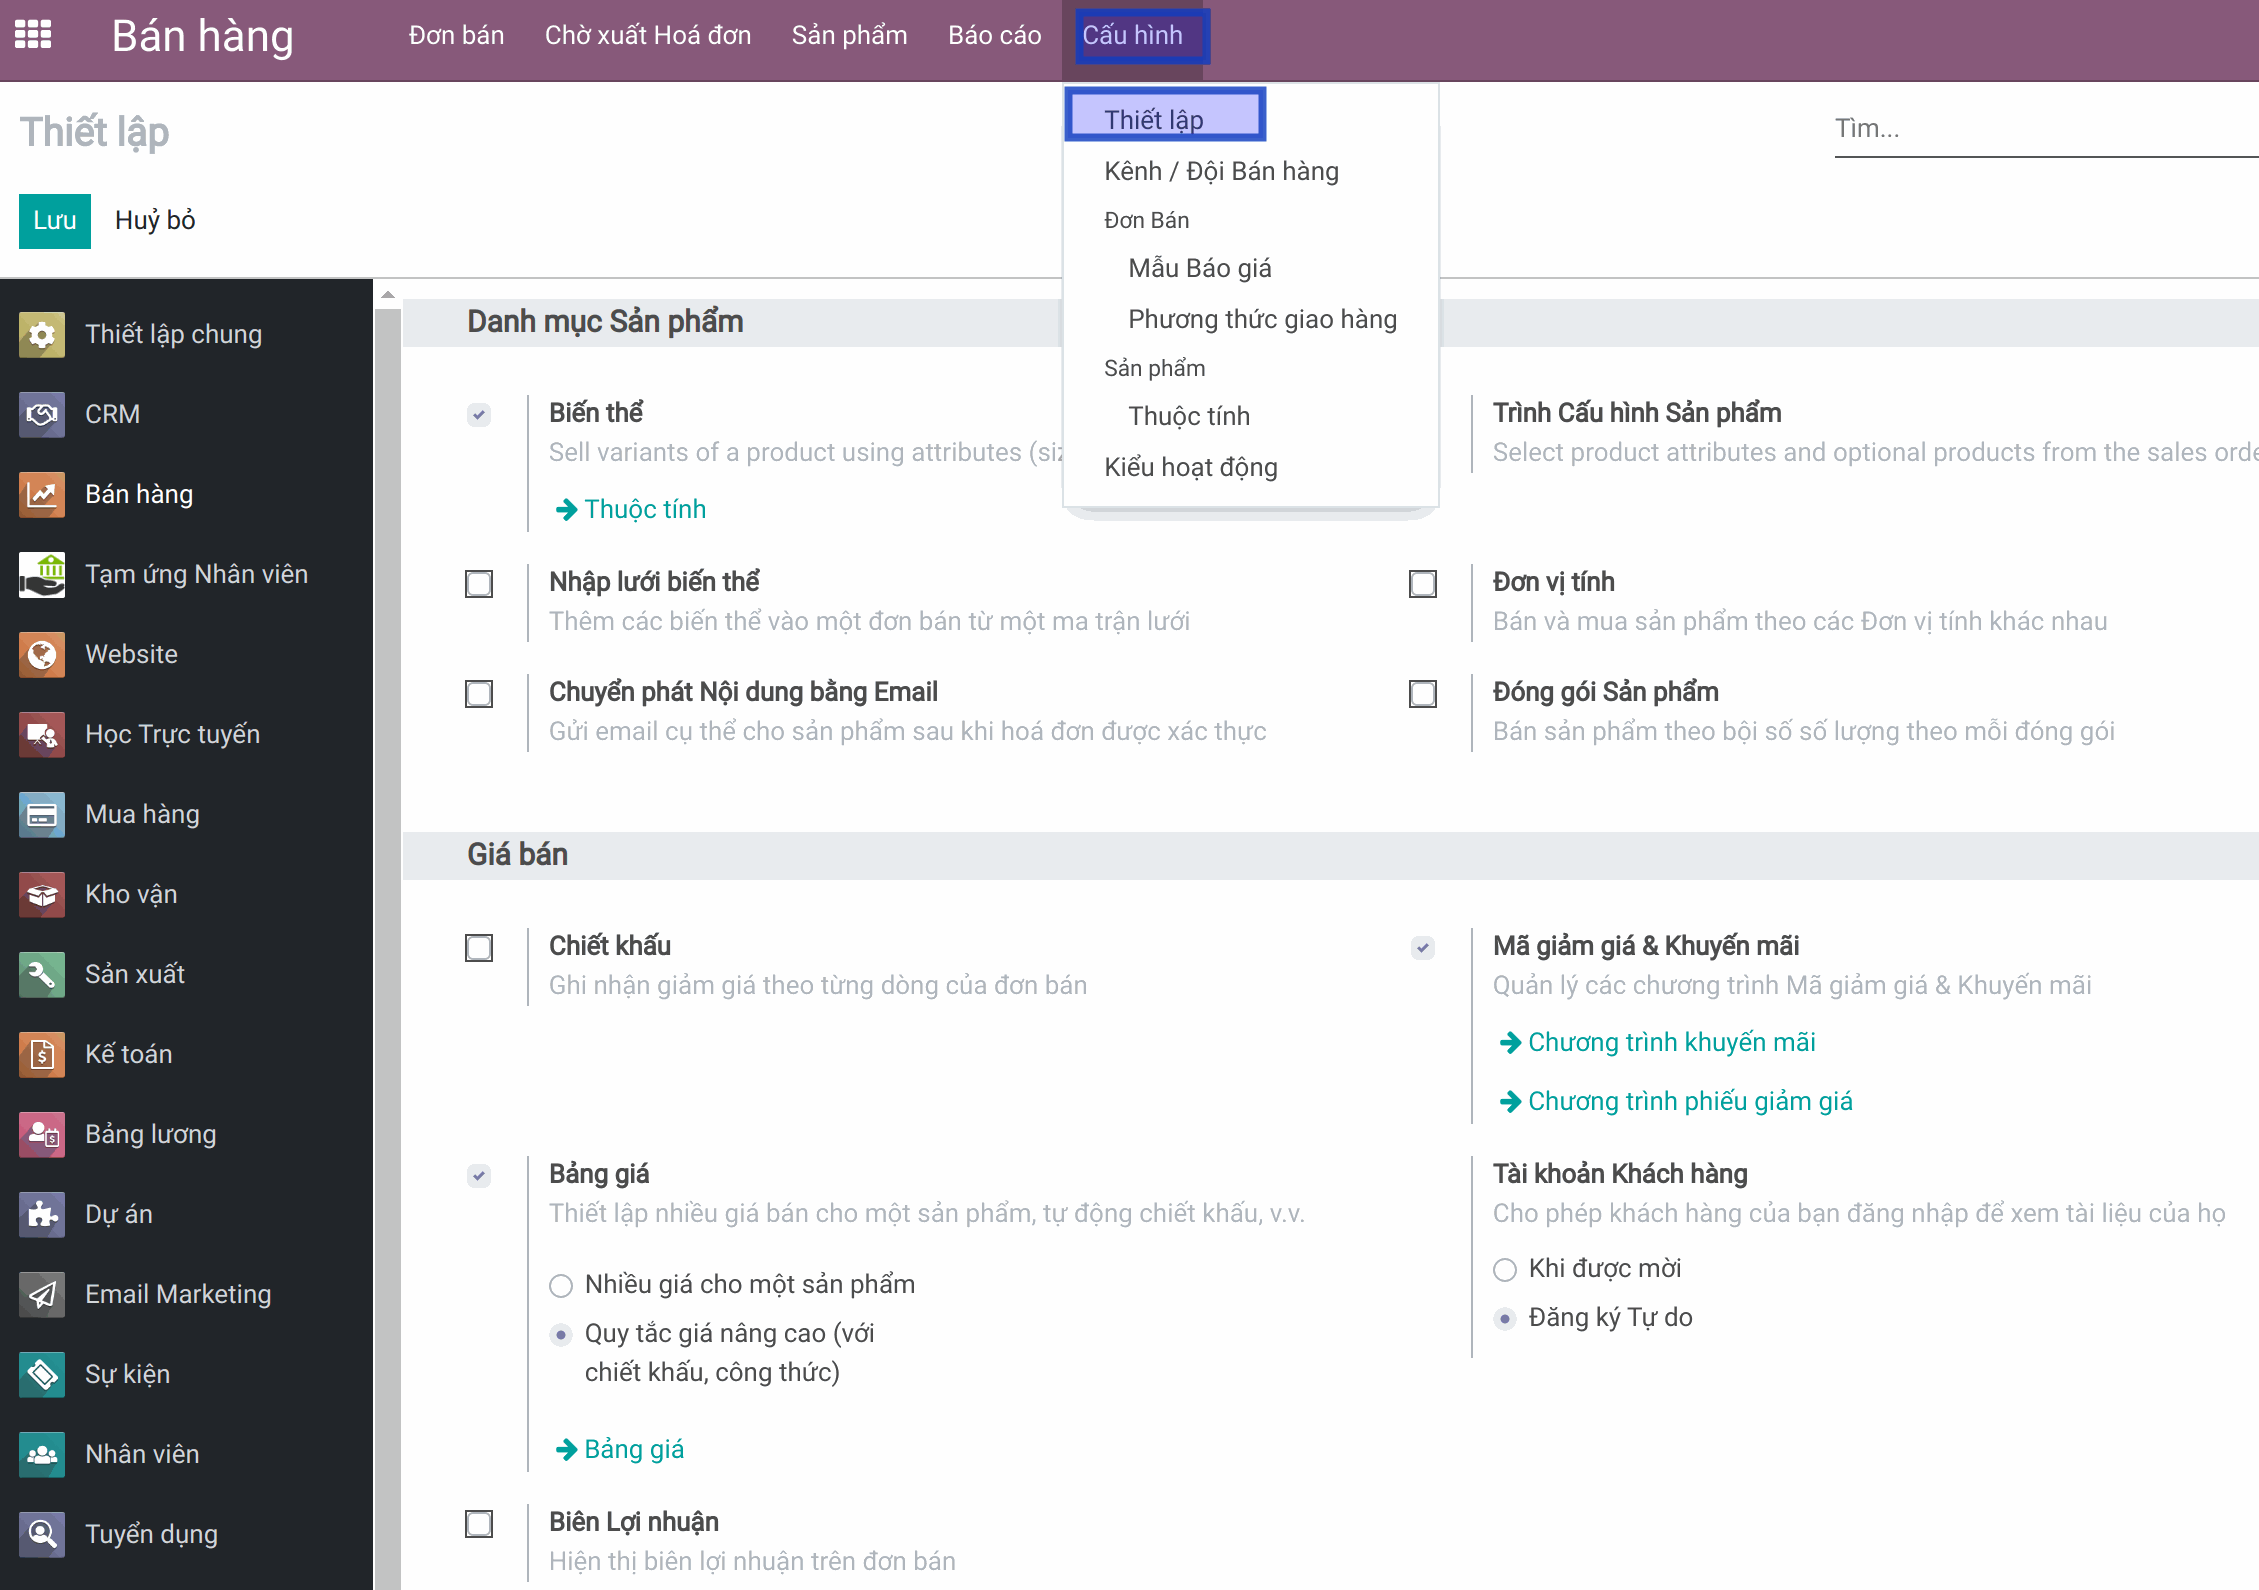Click the Kho vận box icon
This screenshot has width=2259, height=1590.
(x=42, y=894)
